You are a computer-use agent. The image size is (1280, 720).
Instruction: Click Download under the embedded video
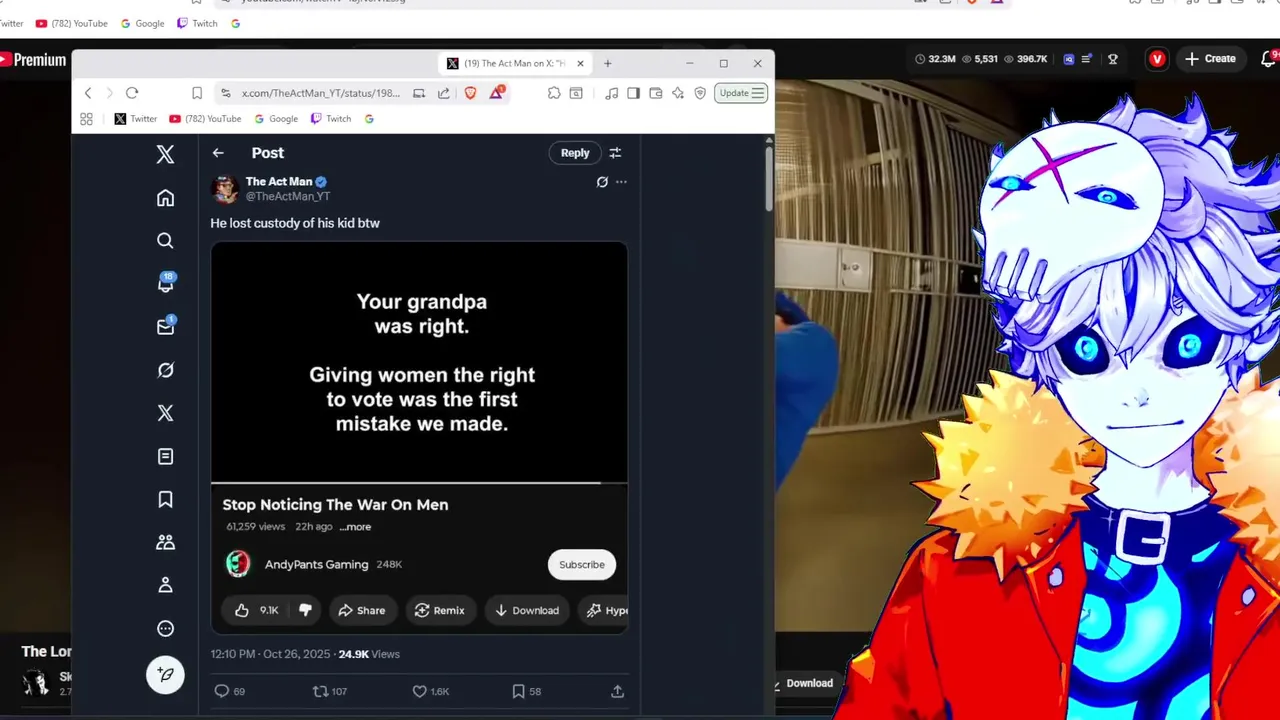pyautogui.click(x=527, y=611)
